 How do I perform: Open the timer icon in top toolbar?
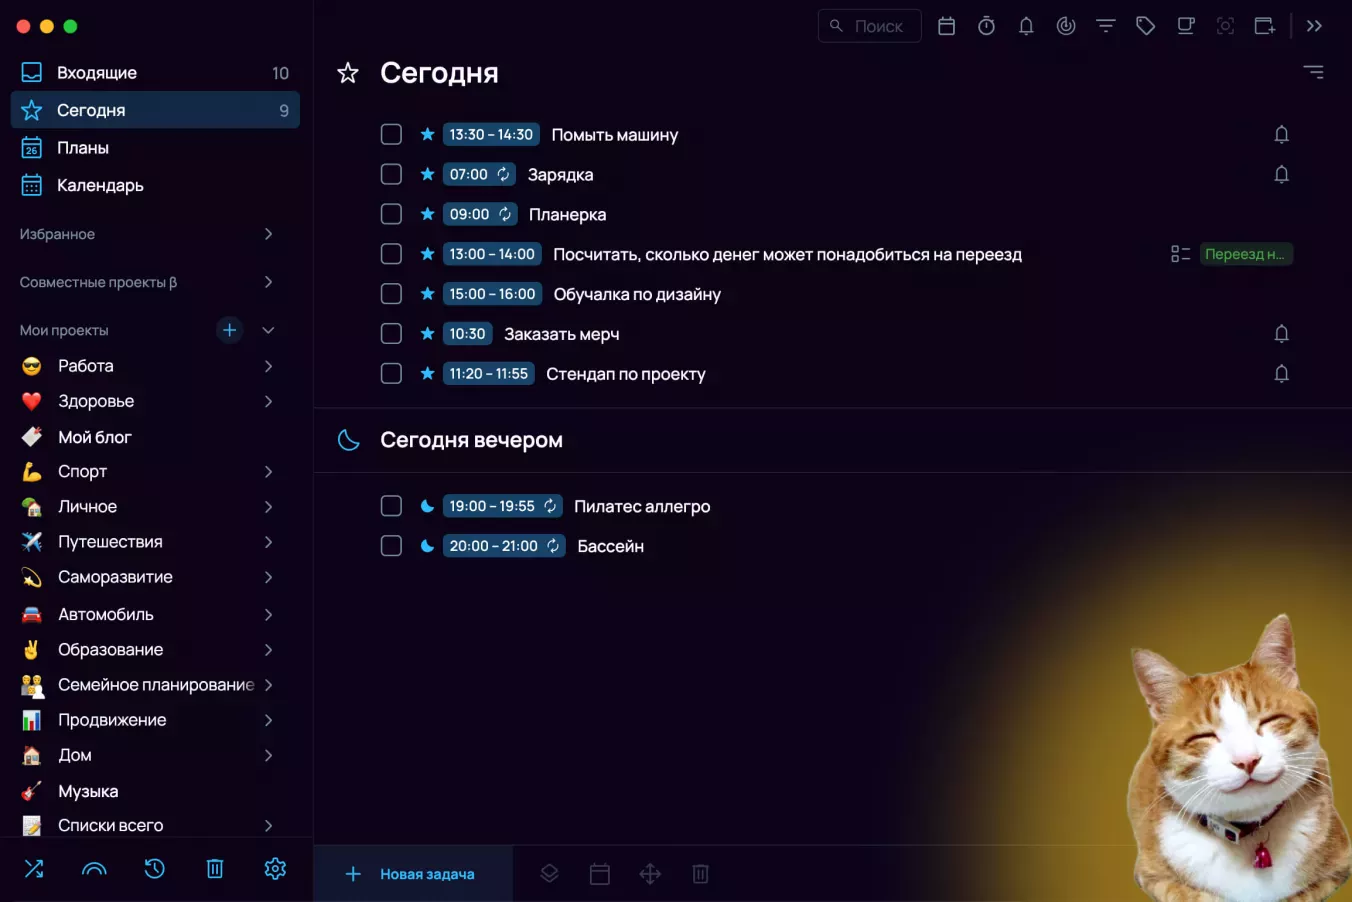coord(986,26)
